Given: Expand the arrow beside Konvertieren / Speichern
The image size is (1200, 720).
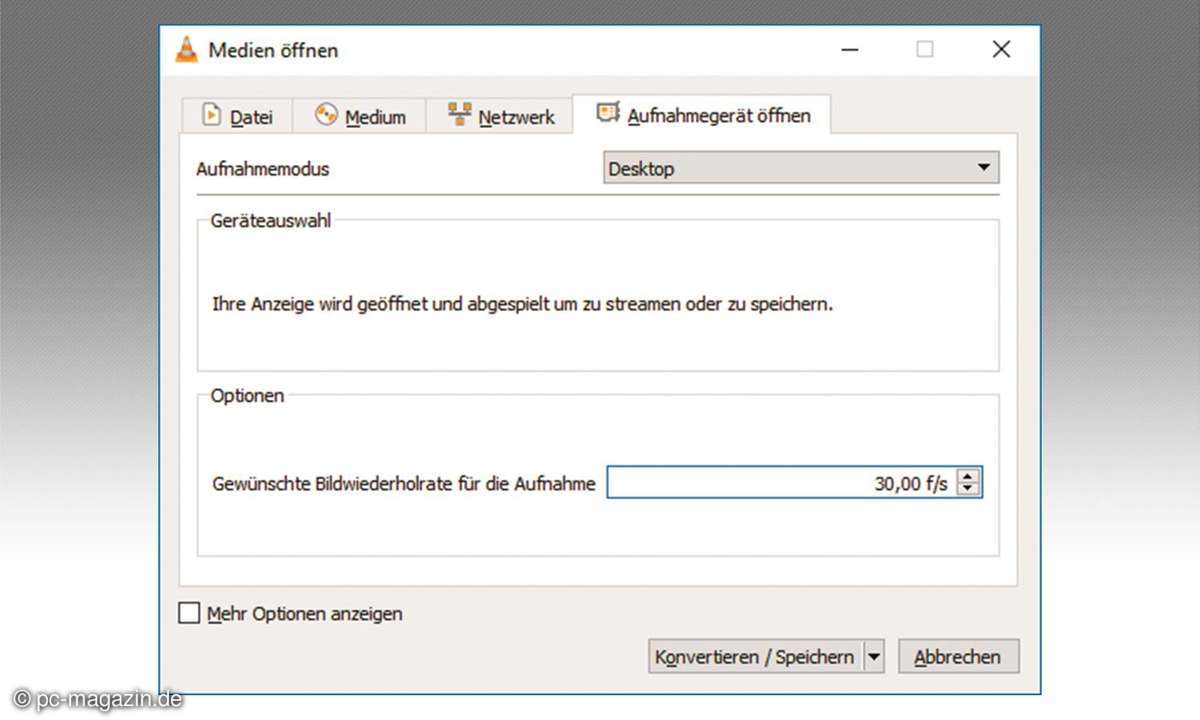Looking at the screenshot, I should click(x=874, y=657).
